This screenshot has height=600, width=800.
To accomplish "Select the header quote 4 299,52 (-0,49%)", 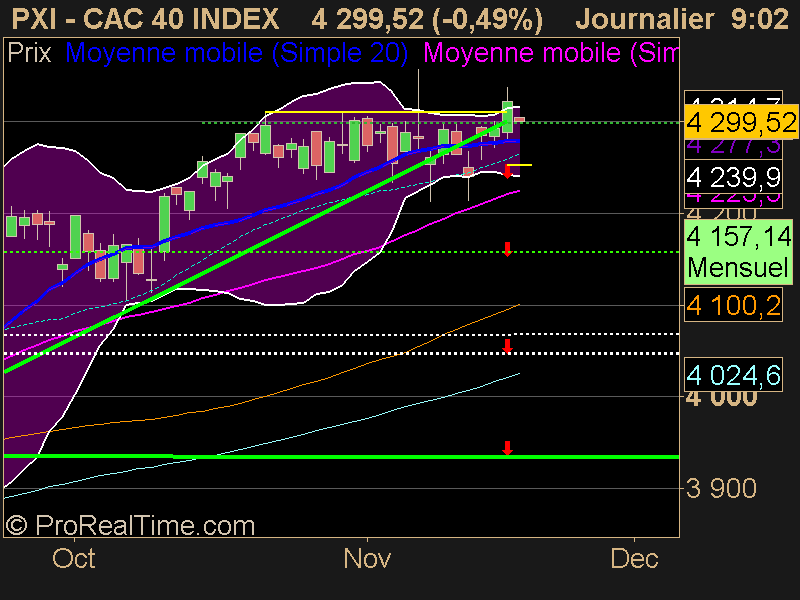I will coord(427,19).
